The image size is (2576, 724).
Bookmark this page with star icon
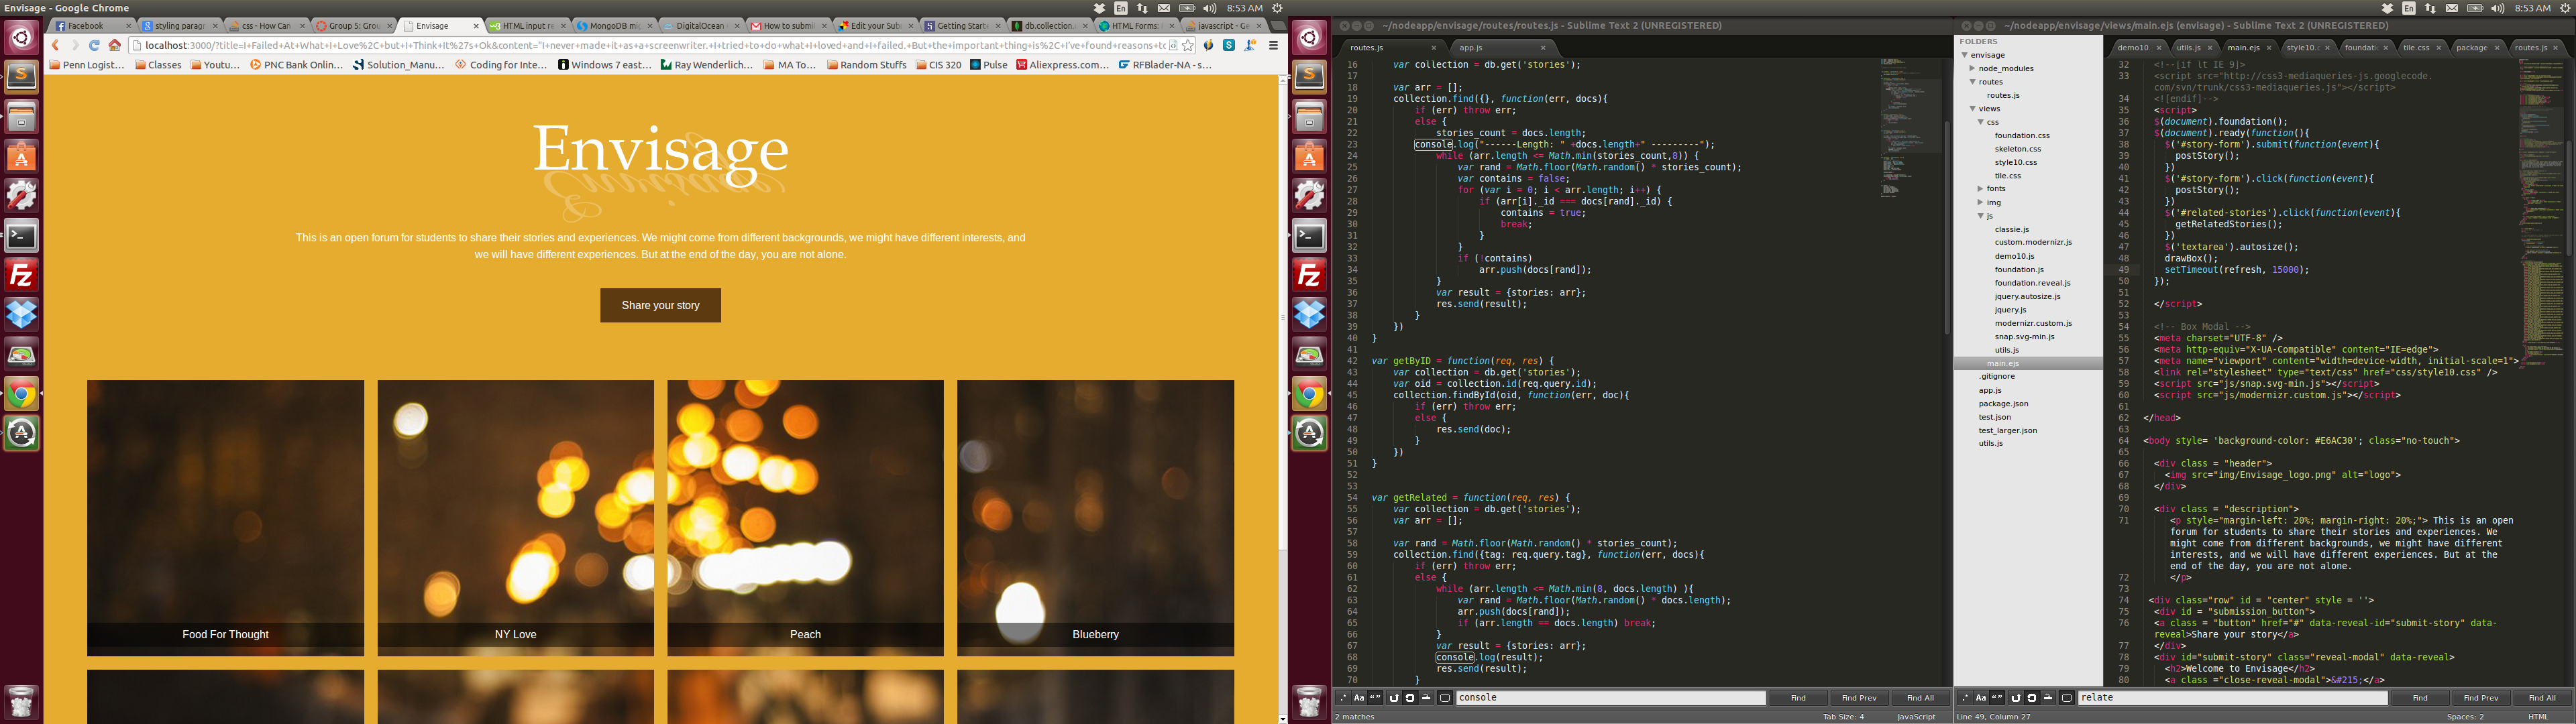point(1187,45)
